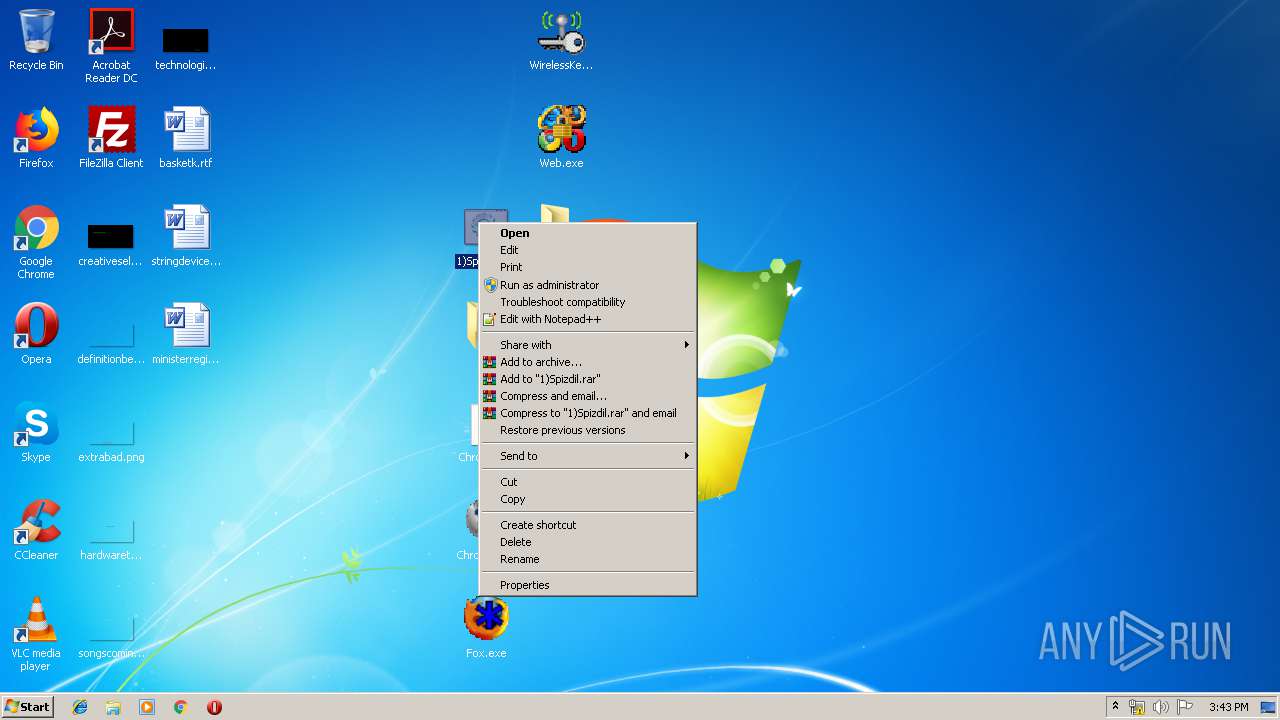Select the ministerregi document icon
The image size is (1280, 720).
point(186,334)
